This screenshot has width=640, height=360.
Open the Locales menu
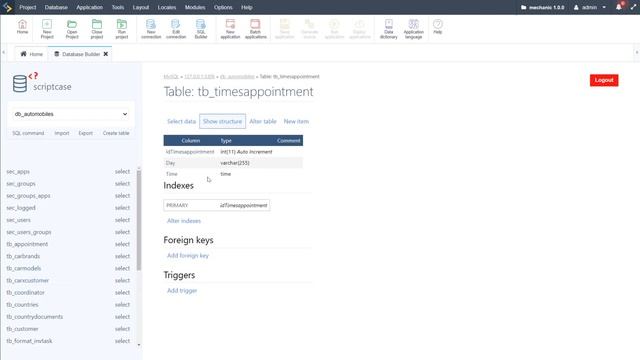(x=167, y=7)
